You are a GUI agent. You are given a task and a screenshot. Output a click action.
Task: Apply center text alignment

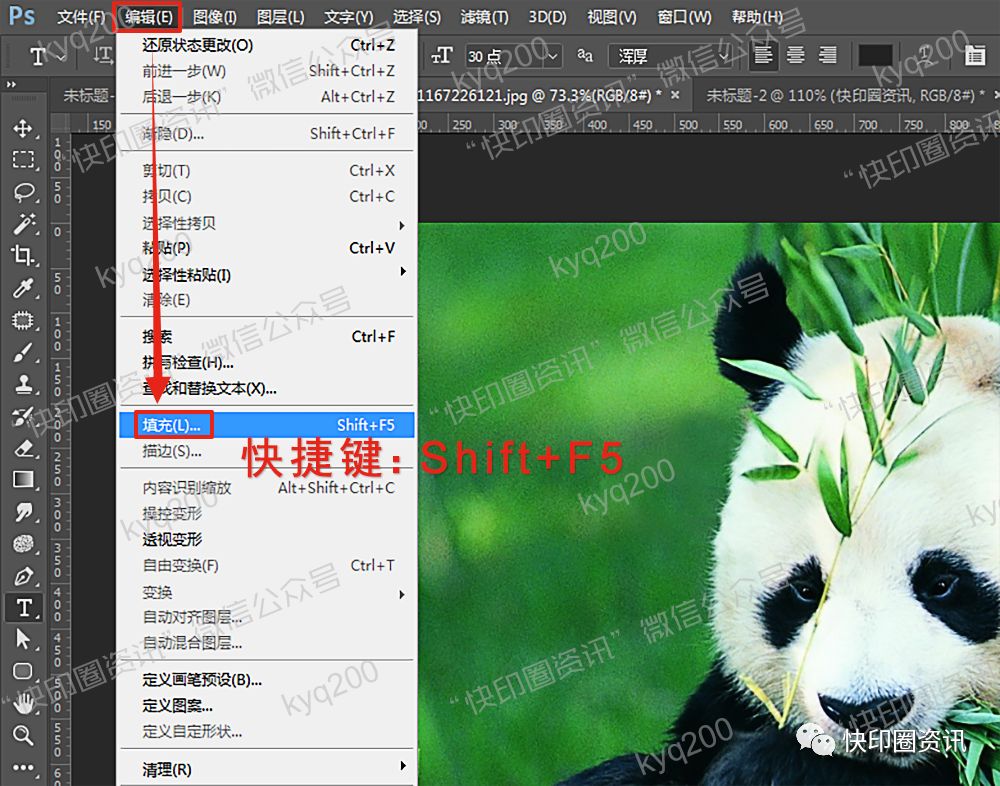[x=796, y=57]
